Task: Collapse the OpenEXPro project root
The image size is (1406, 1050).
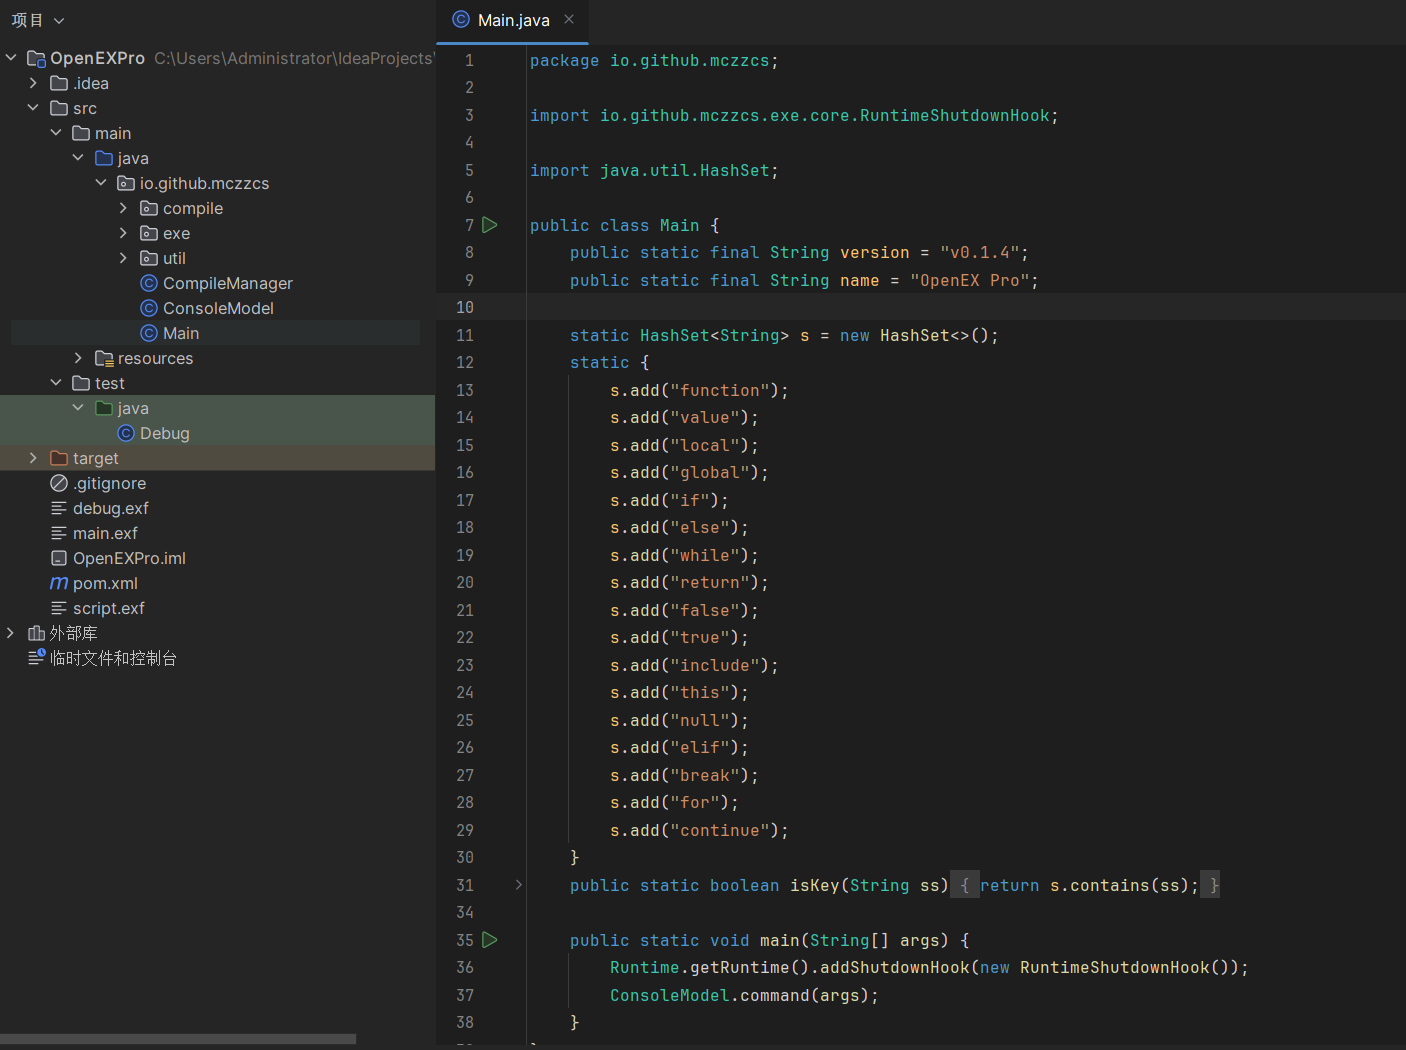Action: (x=11, y=58)
